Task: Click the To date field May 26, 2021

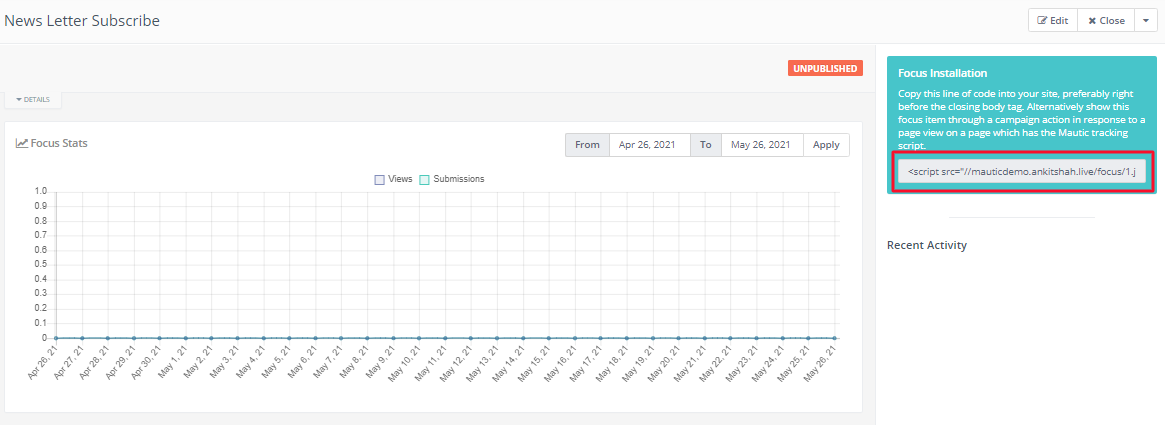Action: click(762, 145)
